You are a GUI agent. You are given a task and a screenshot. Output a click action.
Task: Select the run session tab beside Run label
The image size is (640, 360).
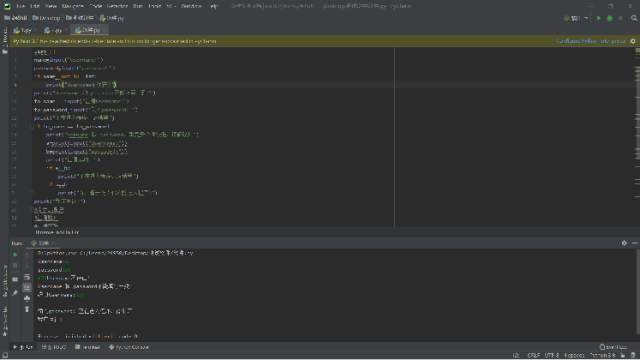coord(42,243)
